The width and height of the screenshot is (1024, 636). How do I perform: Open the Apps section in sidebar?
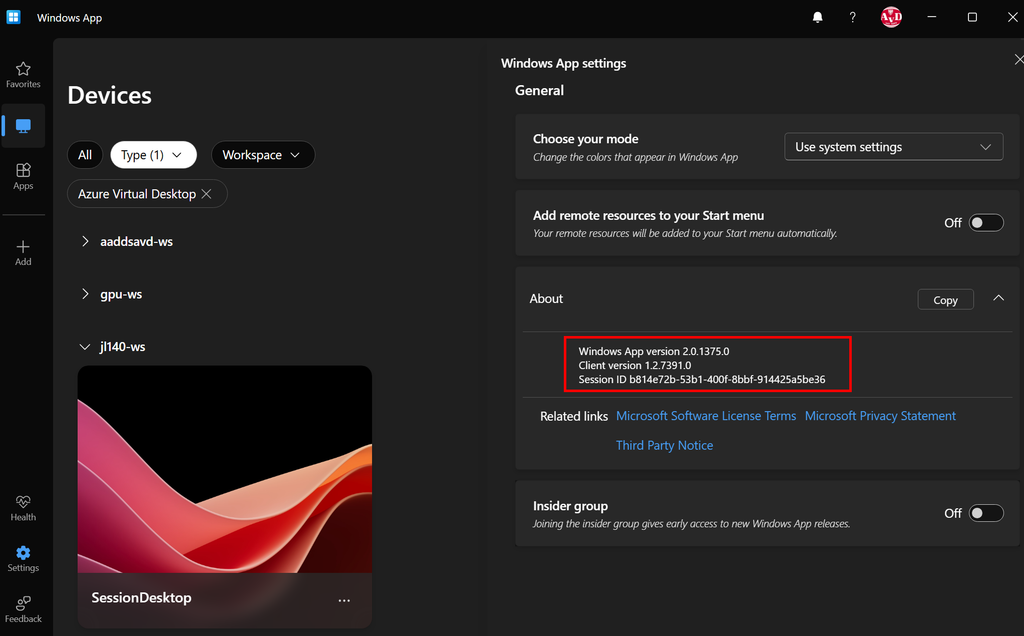tap(23, 176)
